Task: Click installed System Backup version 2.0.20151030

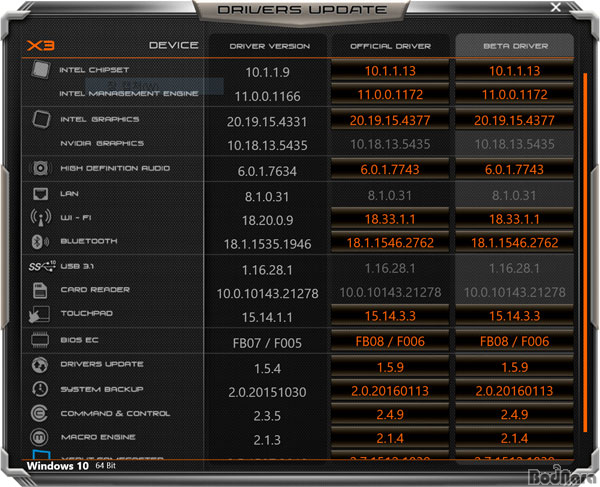Action: 267,392
